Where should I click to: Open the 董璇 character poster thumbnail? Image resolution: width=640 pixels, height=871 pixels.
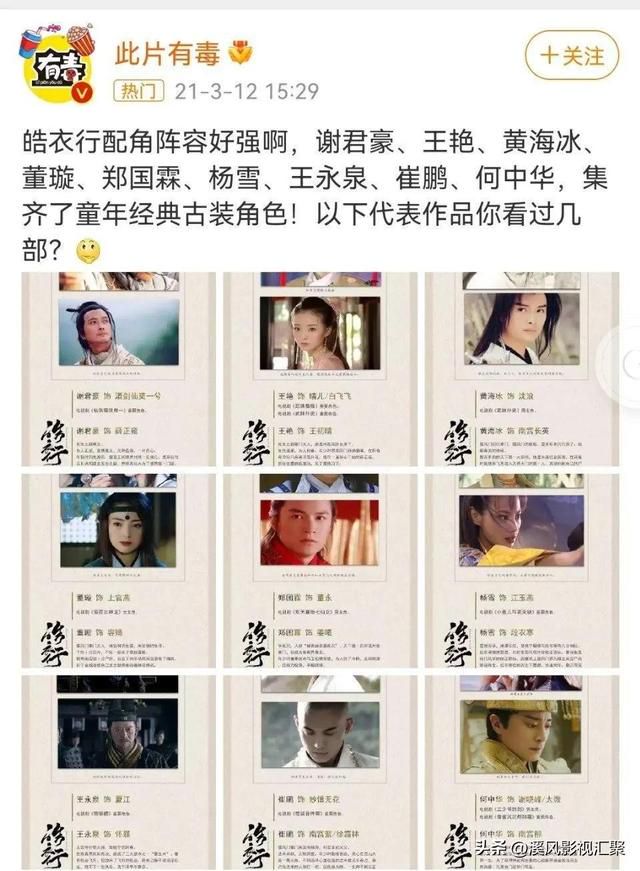point(118,570)
